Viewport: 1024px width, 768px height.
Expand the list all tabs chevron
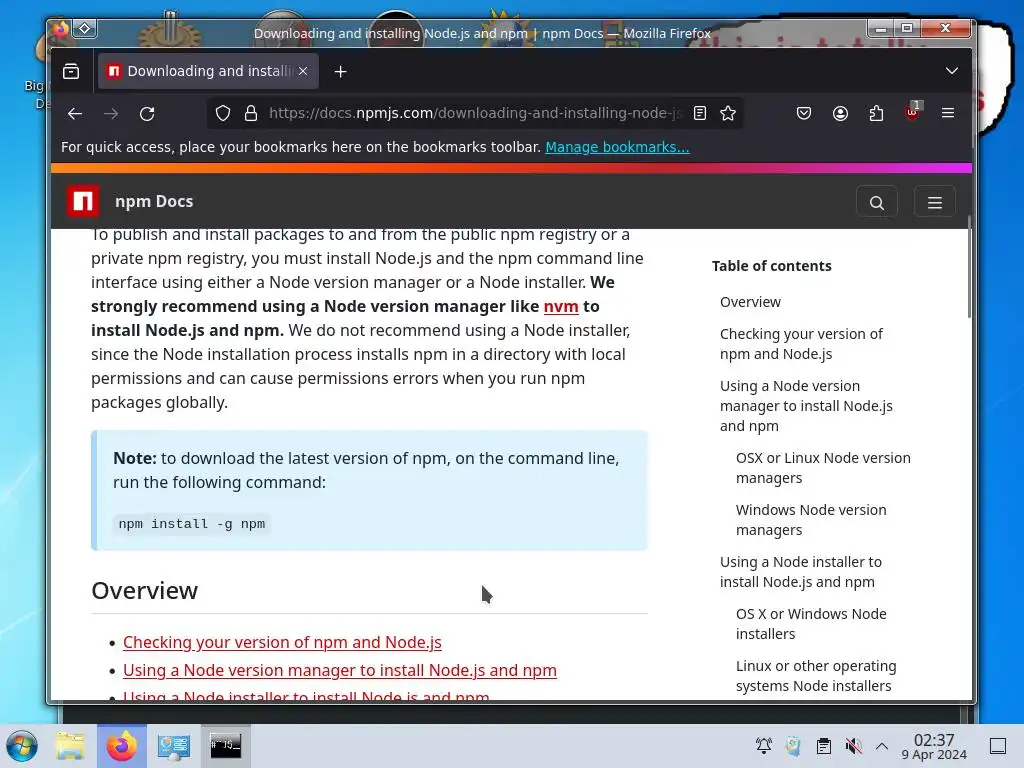tap(952, 71)
